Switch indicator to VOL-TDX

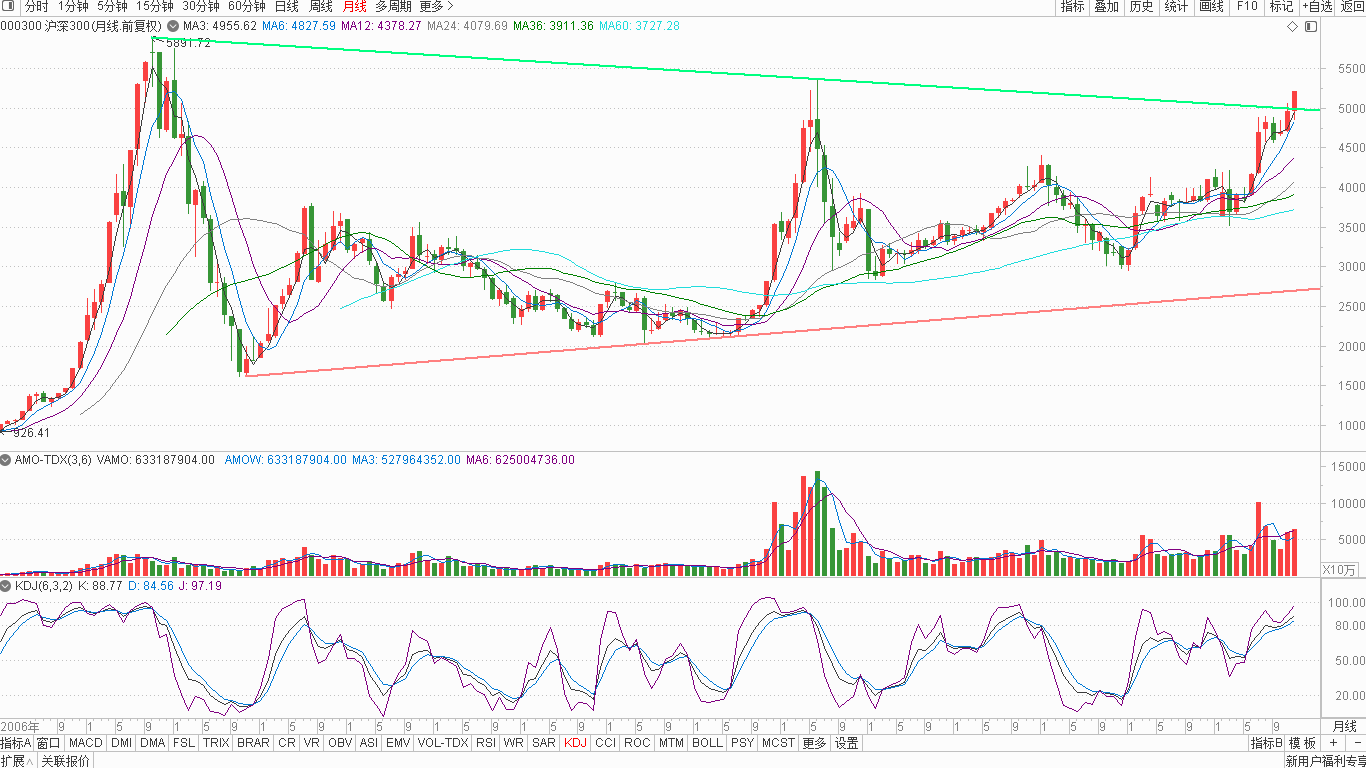[443, 743]
